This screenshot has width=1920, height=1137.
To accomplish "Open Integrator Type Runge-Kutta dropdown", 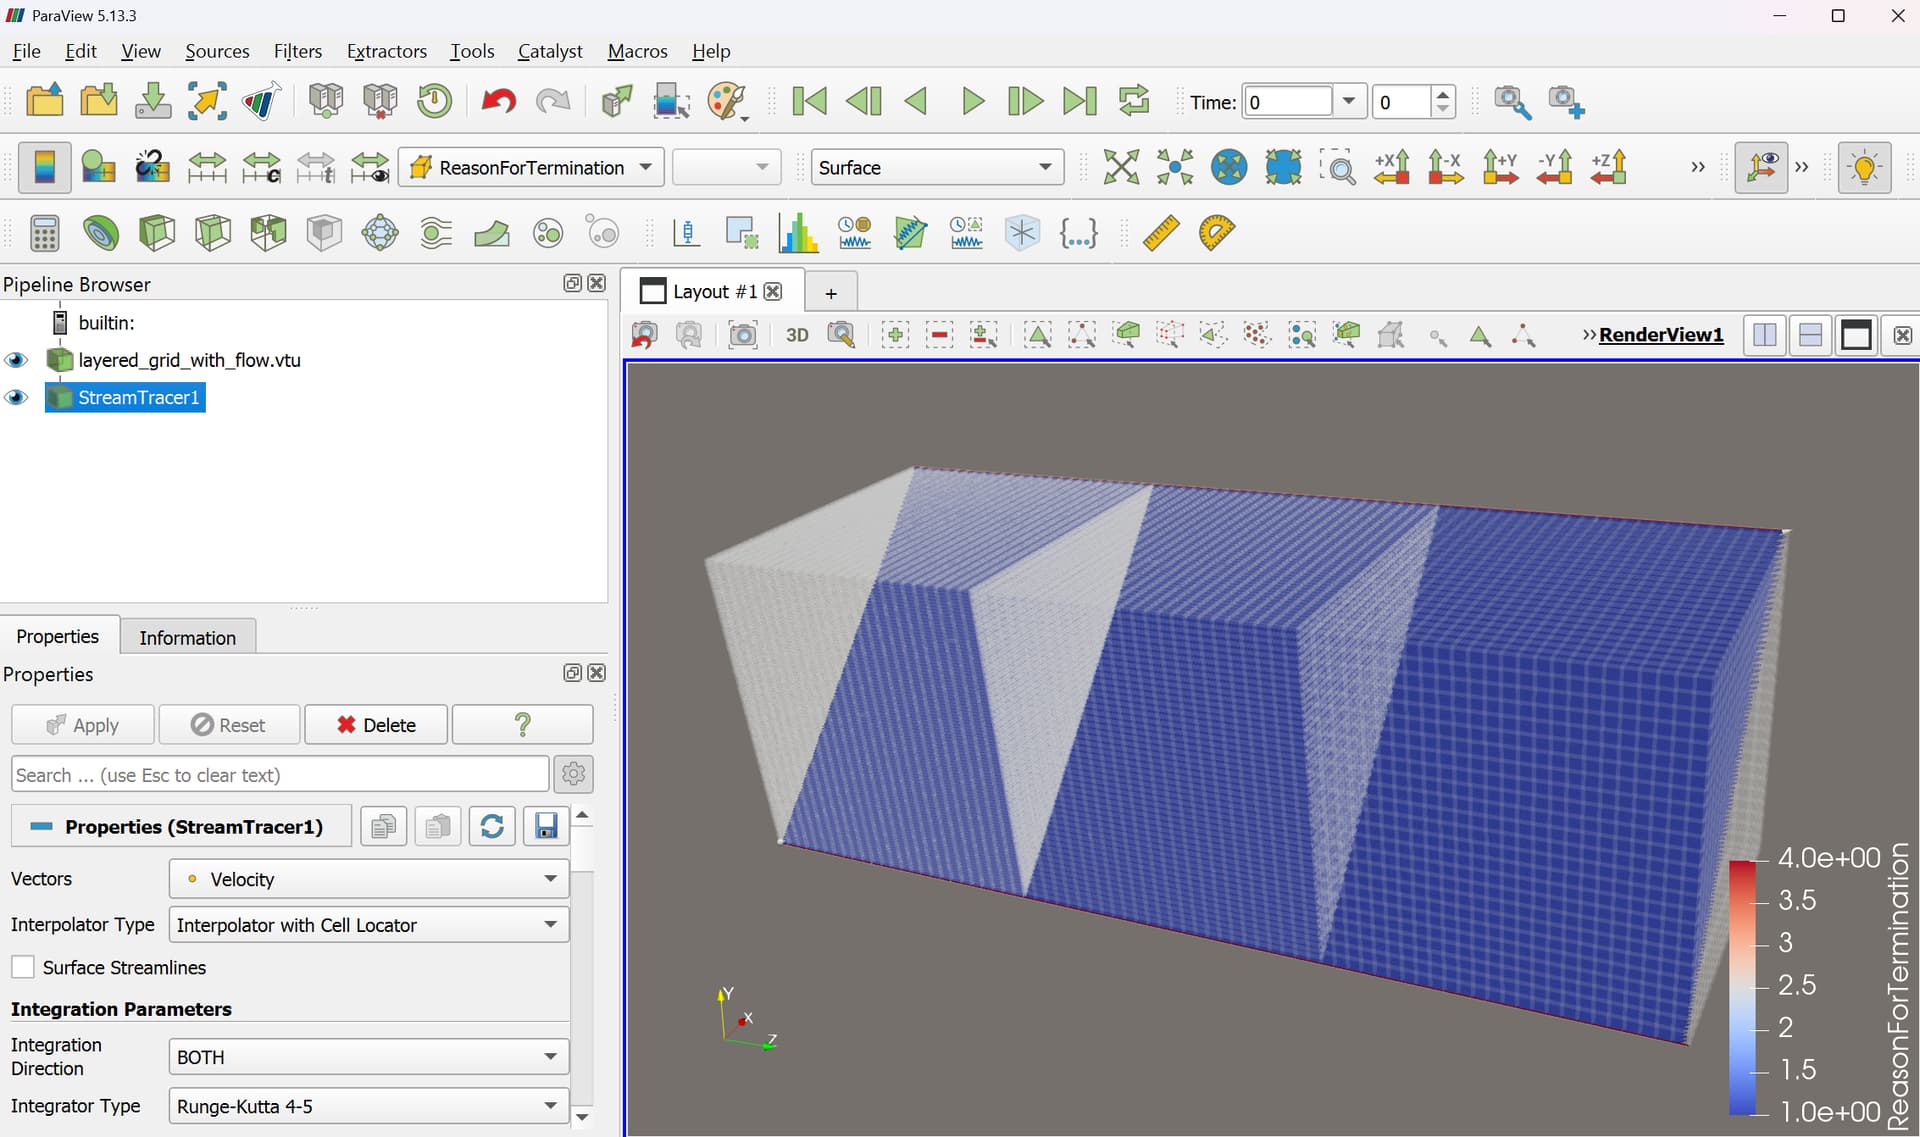I will pyautogui.click(x=369, y=1106).
